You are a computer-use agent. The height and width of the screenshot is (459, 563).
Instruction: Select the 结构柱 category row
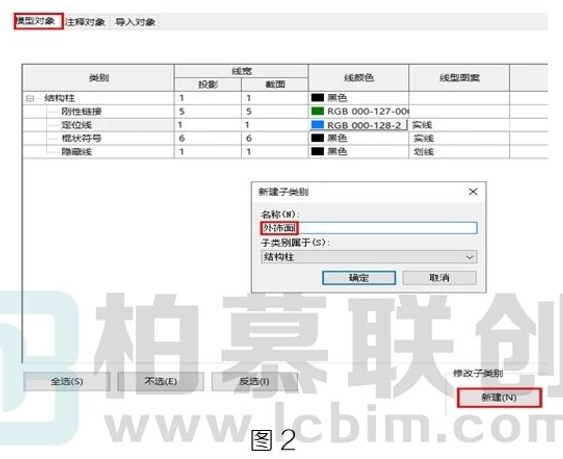[59, 98]
